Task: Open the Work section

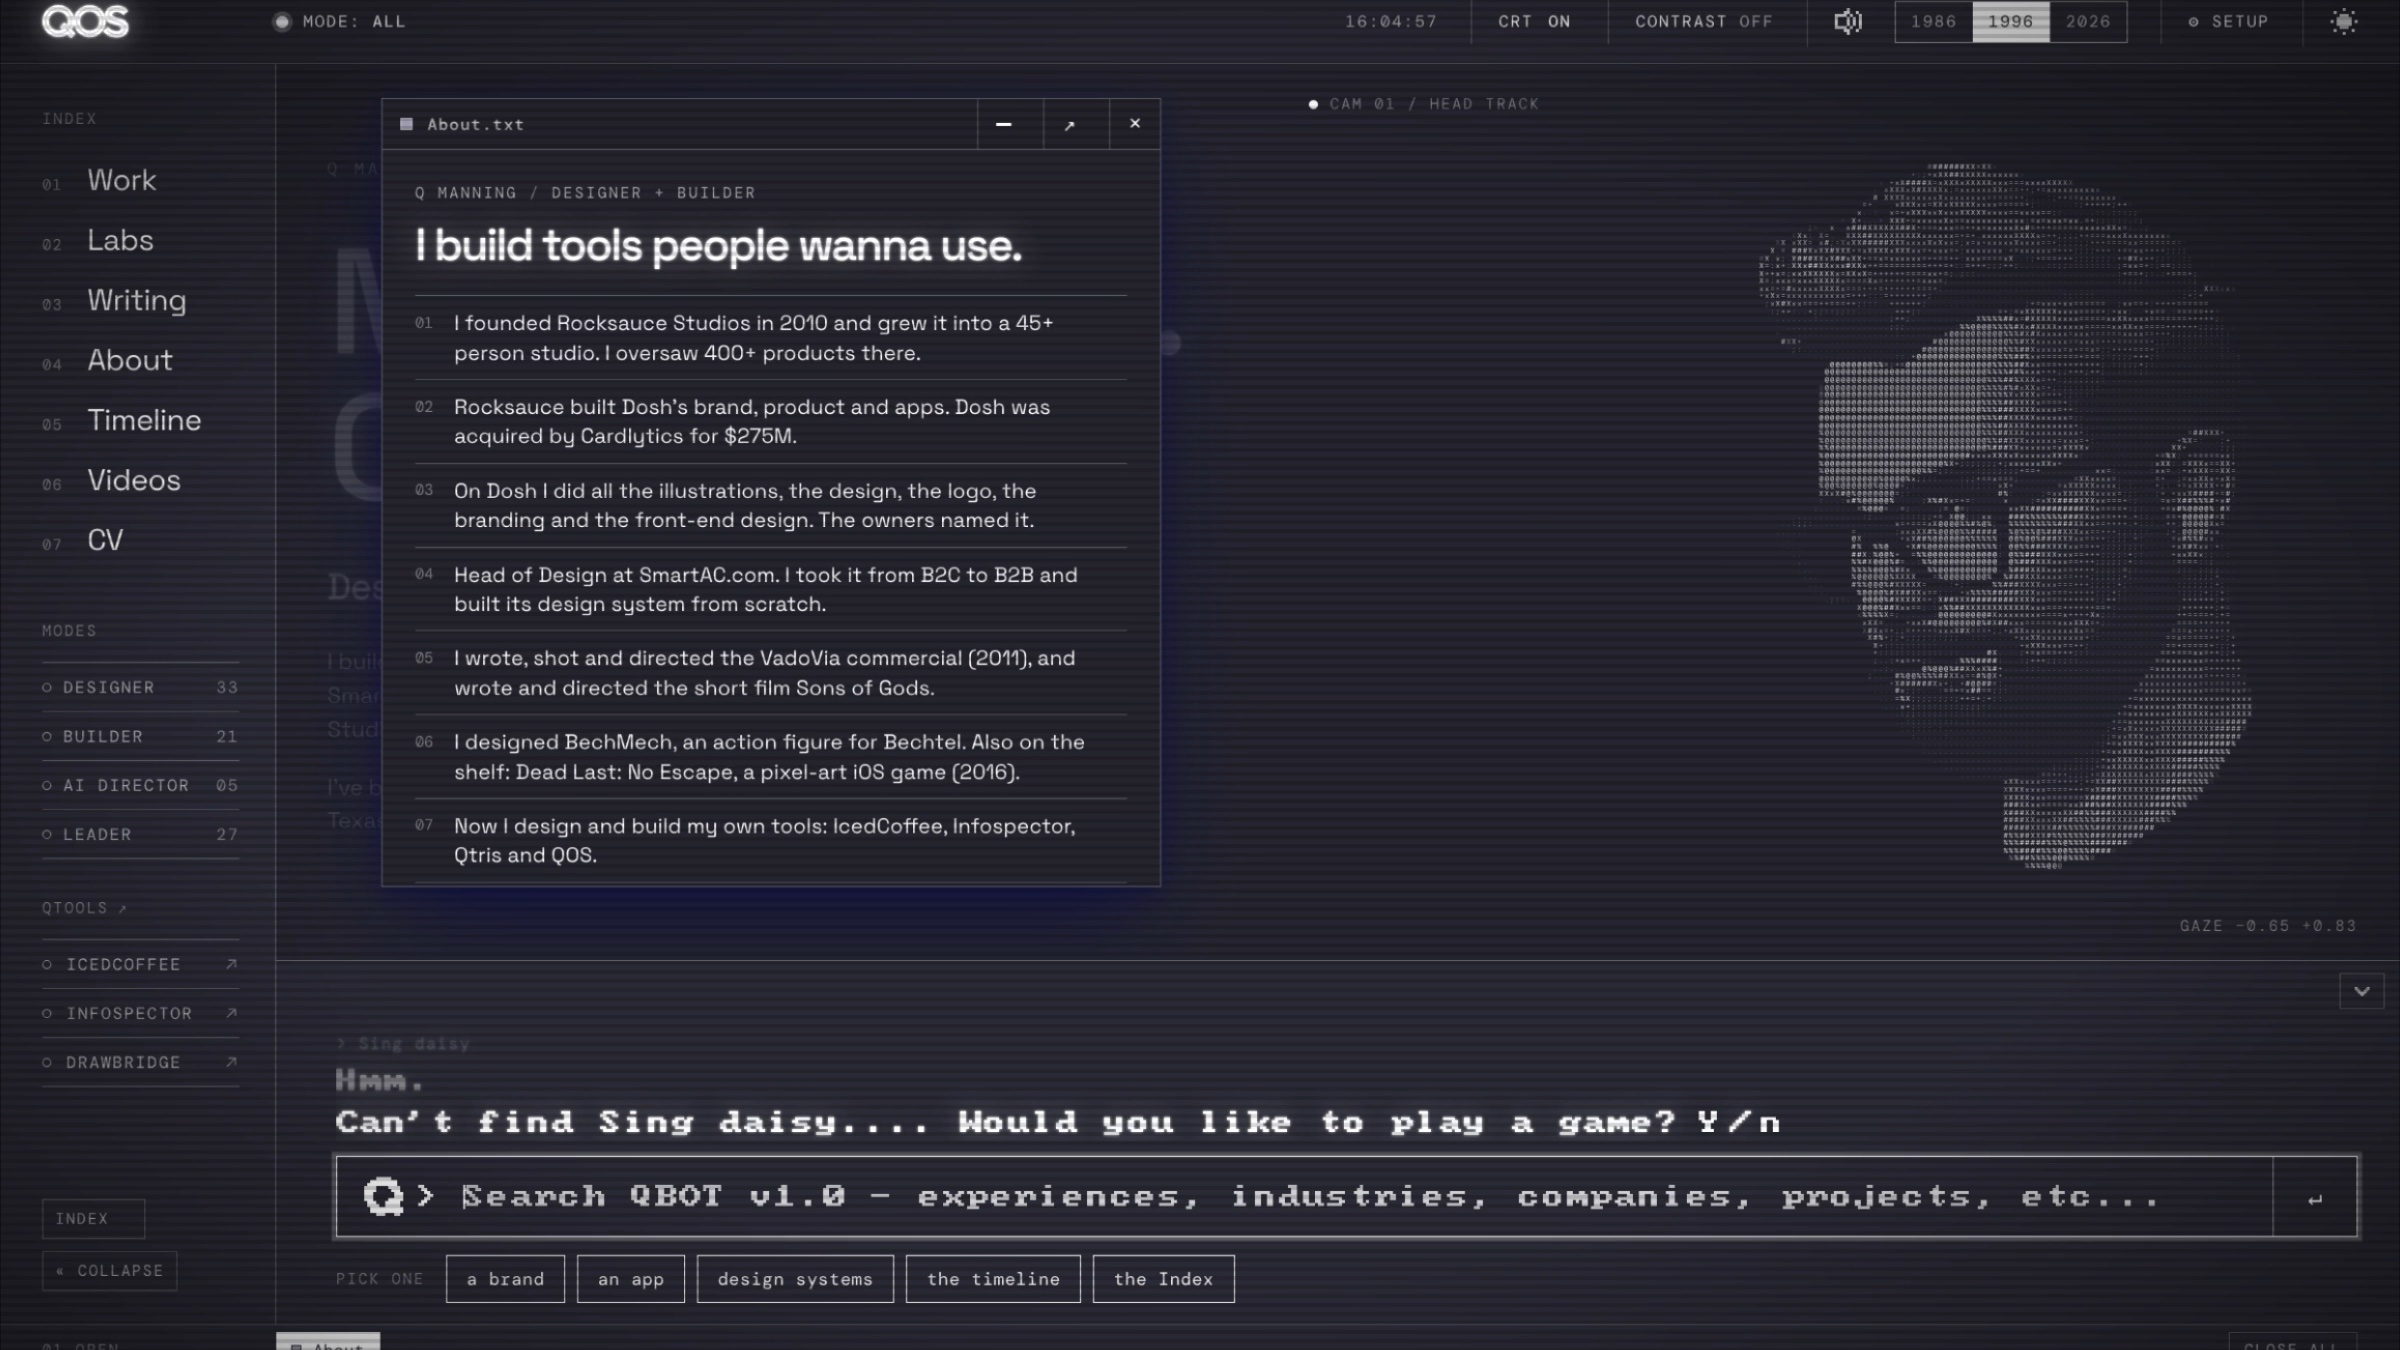Action: pyautogui.click(x=121, y=180)
